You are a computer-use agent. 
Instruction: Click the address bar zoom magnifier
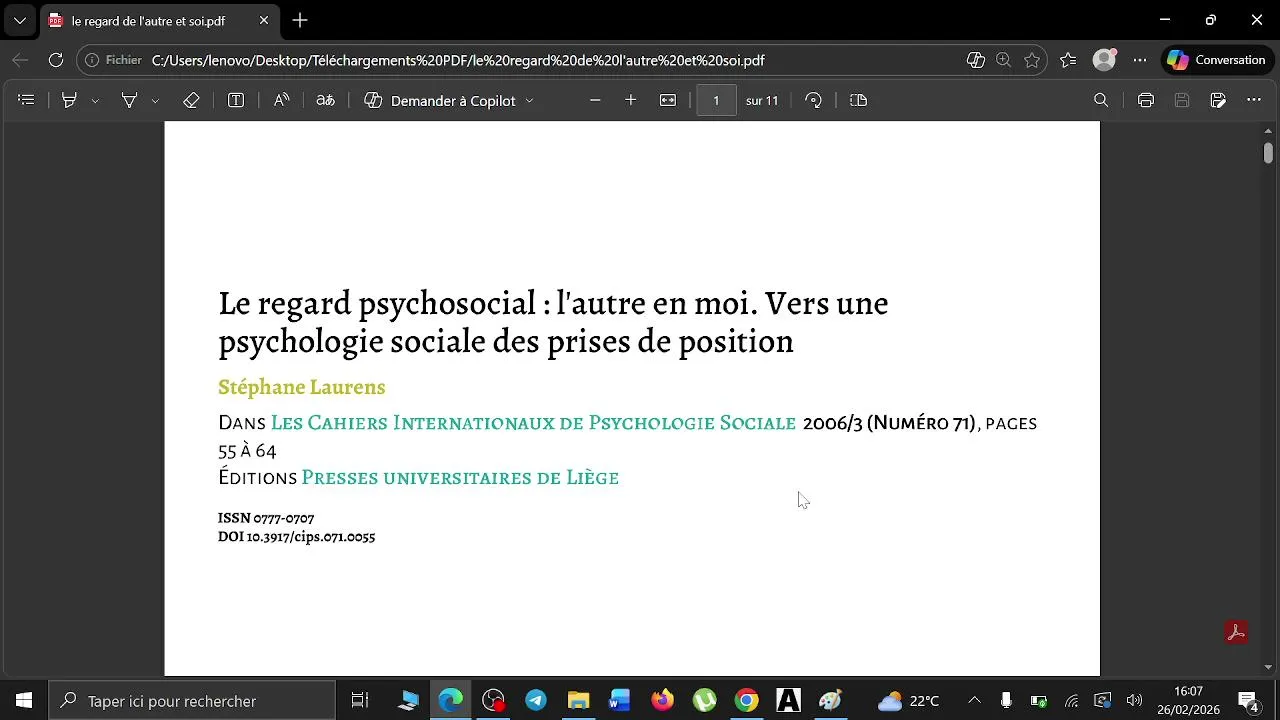pos(1004,60)
